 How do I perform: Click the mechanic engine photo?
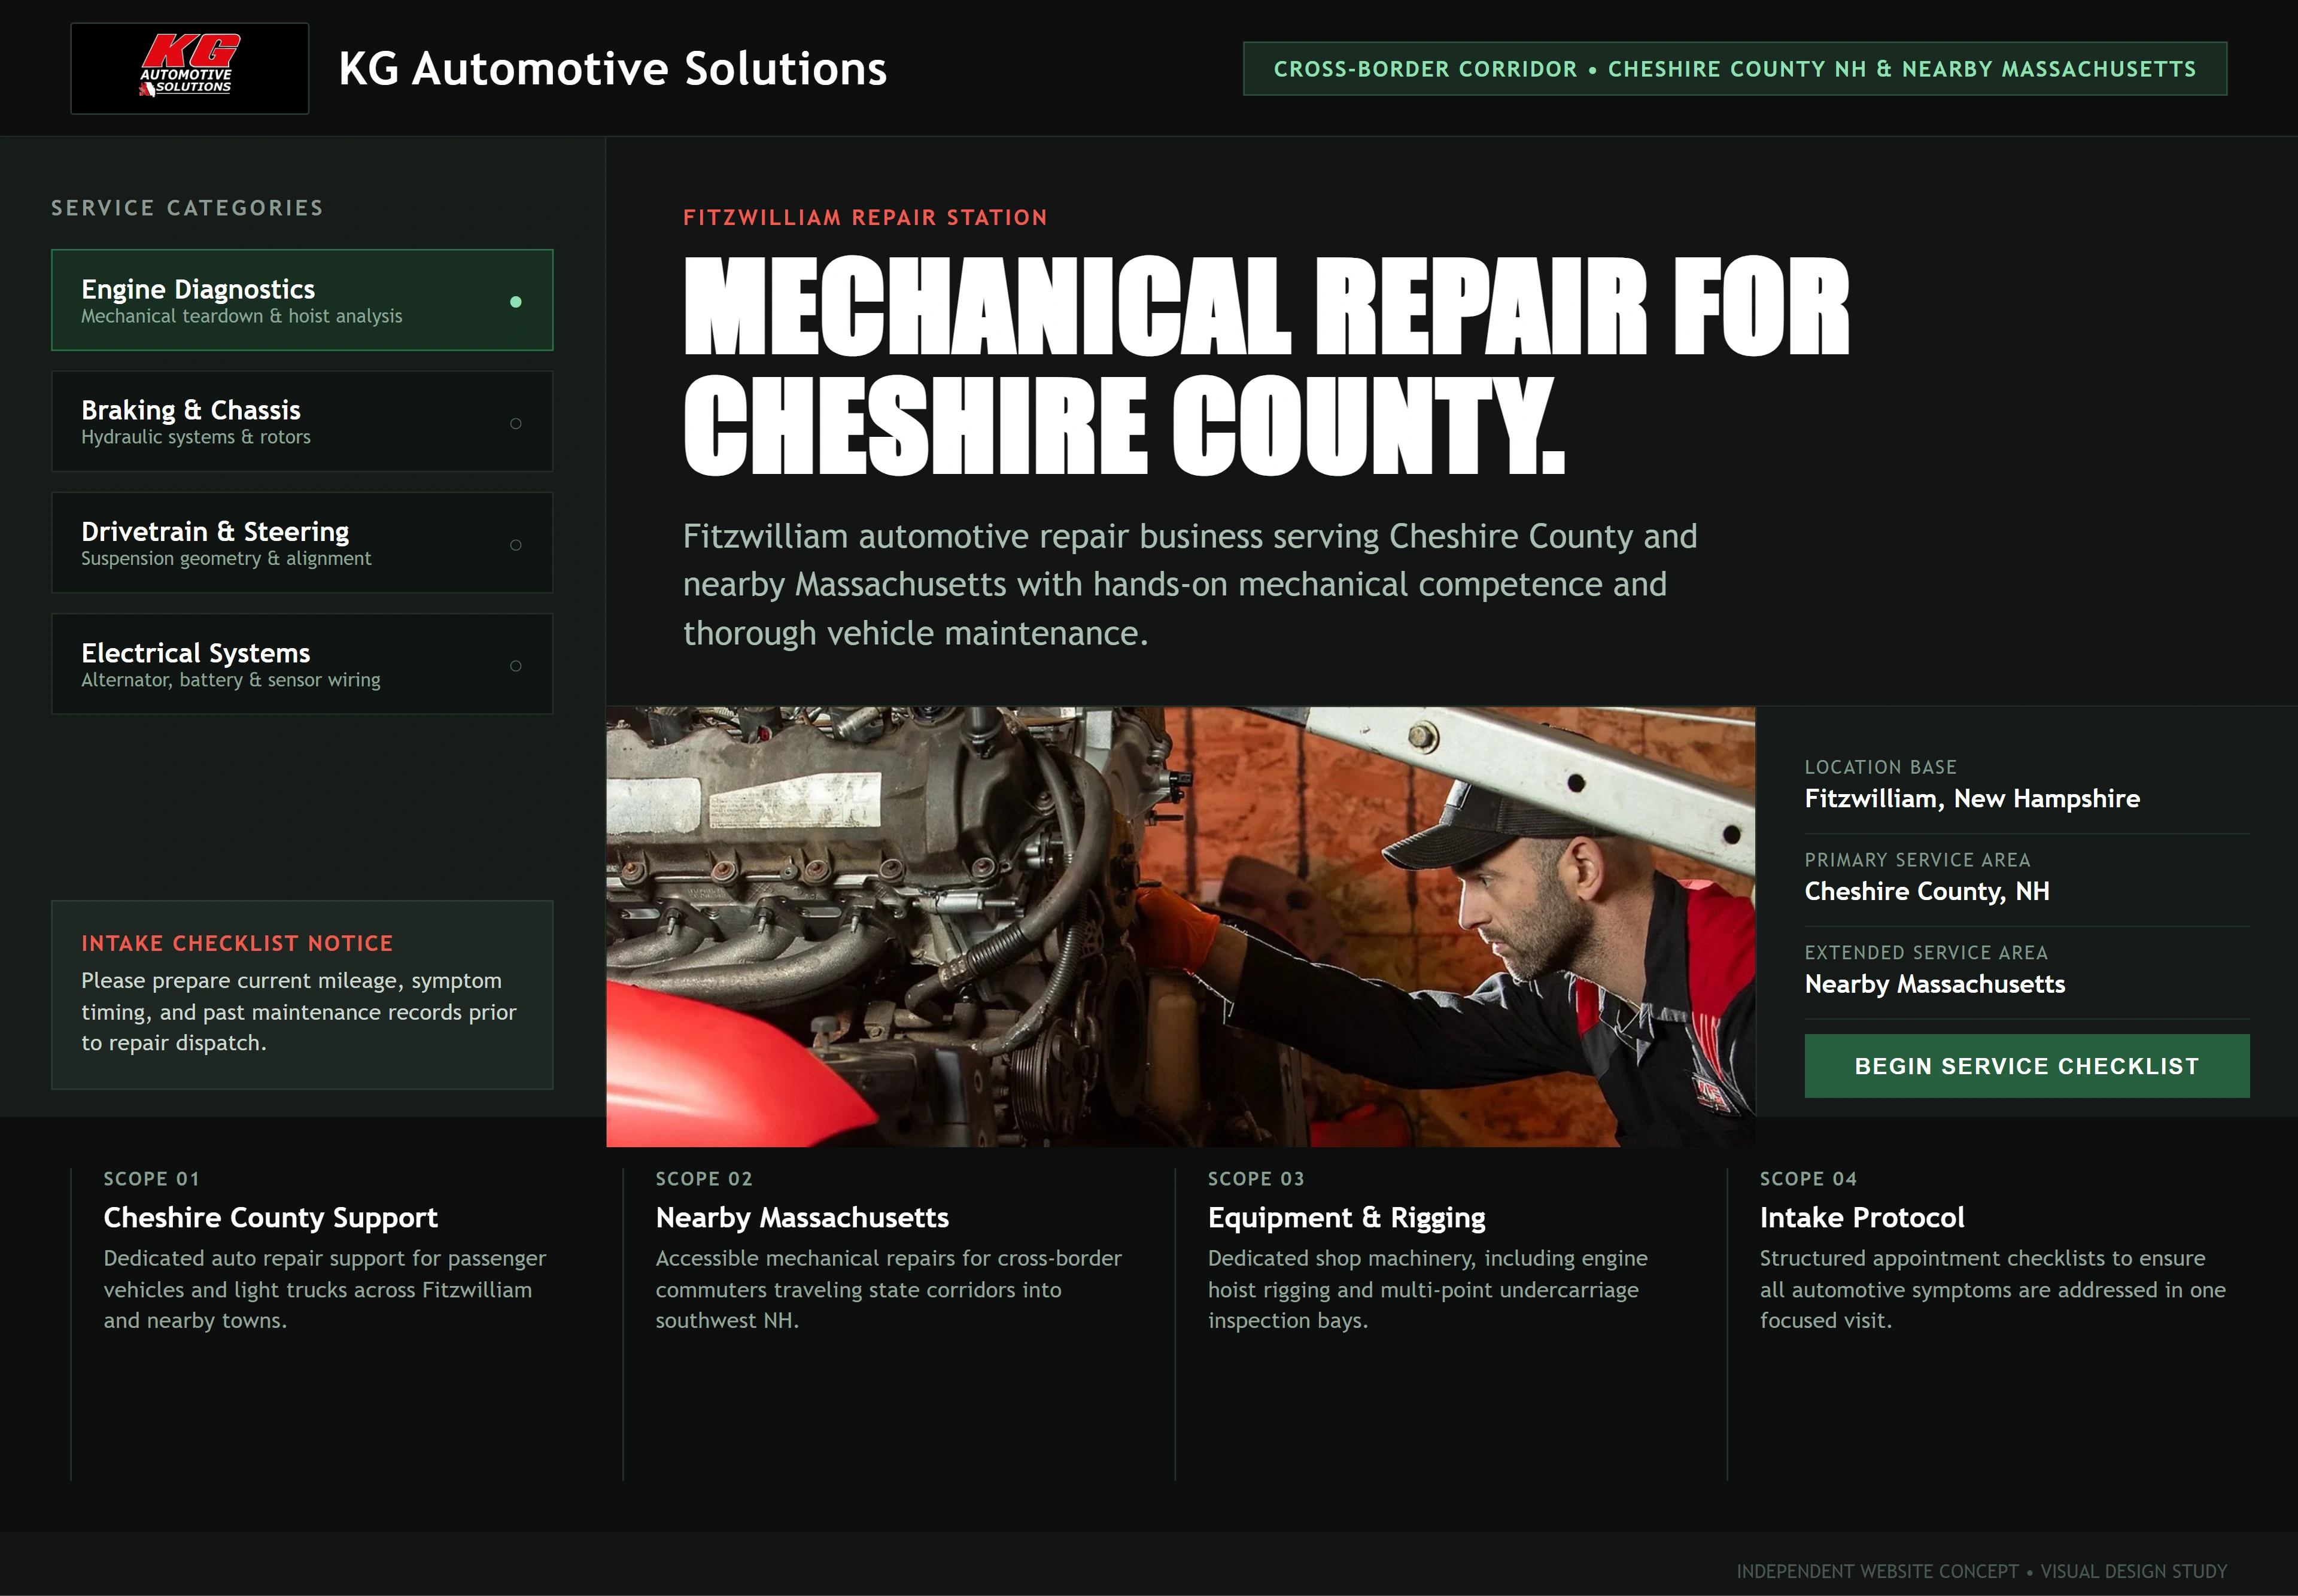pyautogui.click(x=1180, y=926)
